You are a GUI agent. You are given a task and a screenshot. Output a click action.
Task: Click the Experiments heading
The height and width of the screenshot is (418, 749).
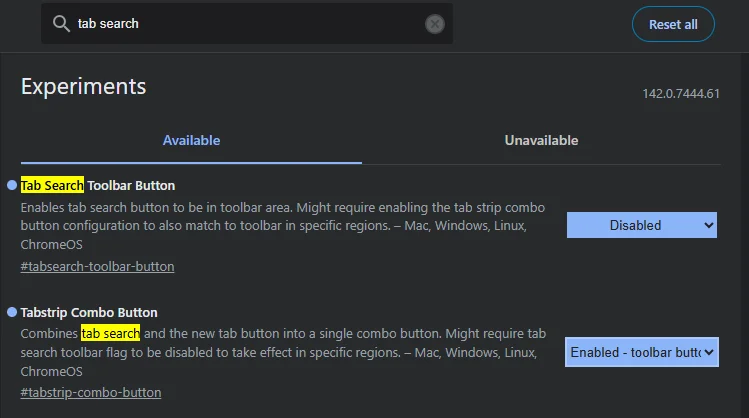(83, 86)
